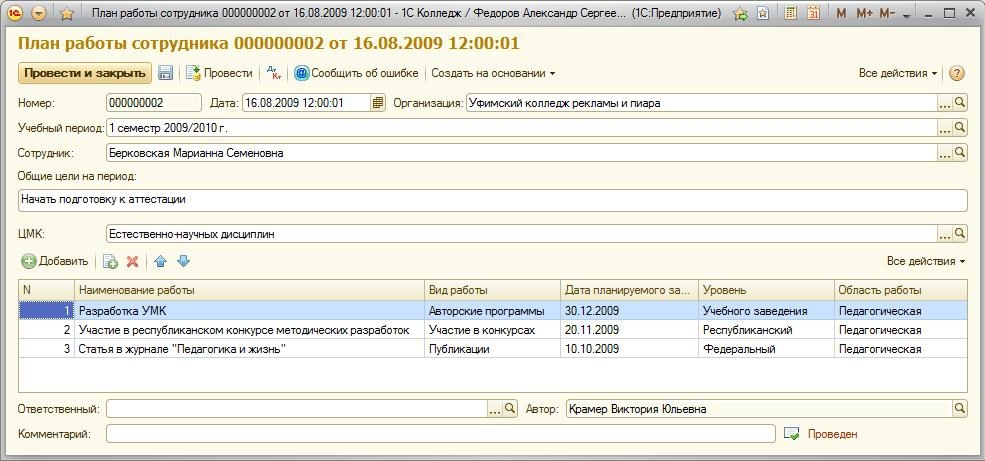Image resolution: width=985 pixels, height=461 pixels.
Task: Select the cell "Статья в журнале "Педагогика и жизнь""
Action: (249, 349)
